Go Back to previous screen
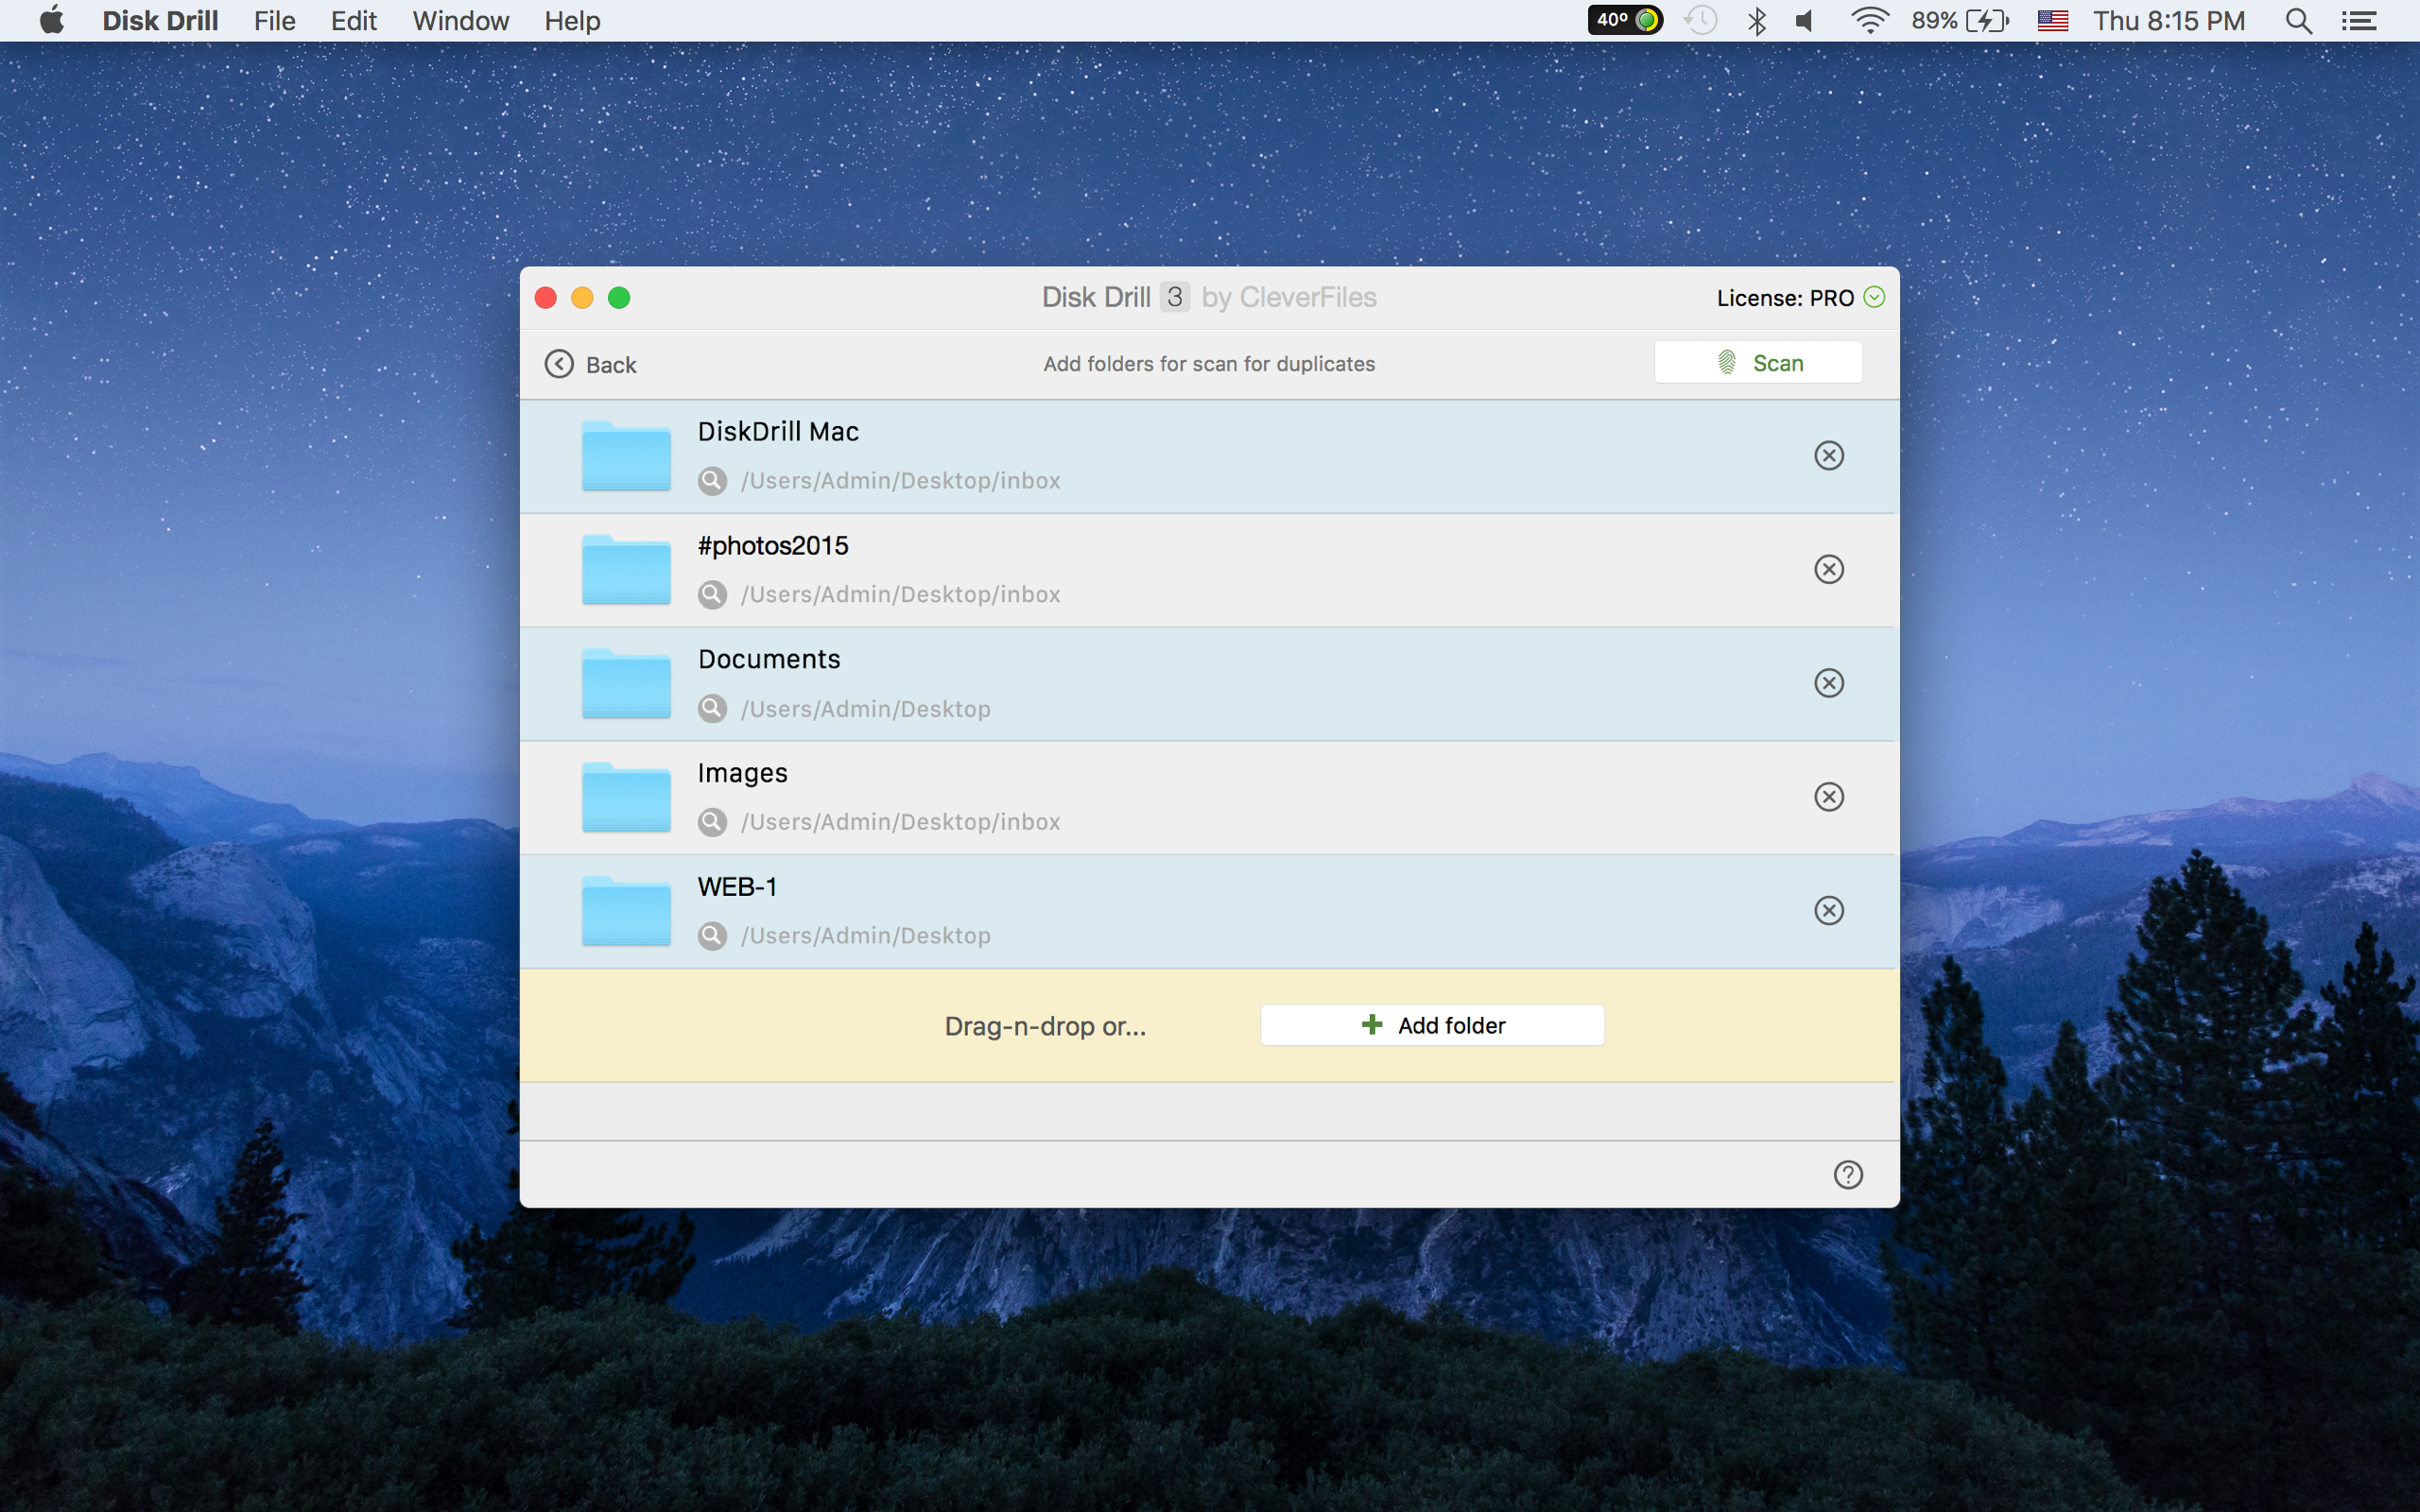This screenshot has width=2420, height=1512. [x=591, y=364]
